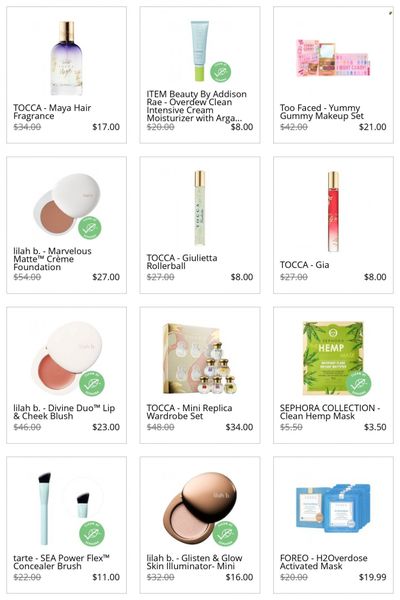Click the $8.00 sale price for TOCCA Gia

[x=375, y=277]
